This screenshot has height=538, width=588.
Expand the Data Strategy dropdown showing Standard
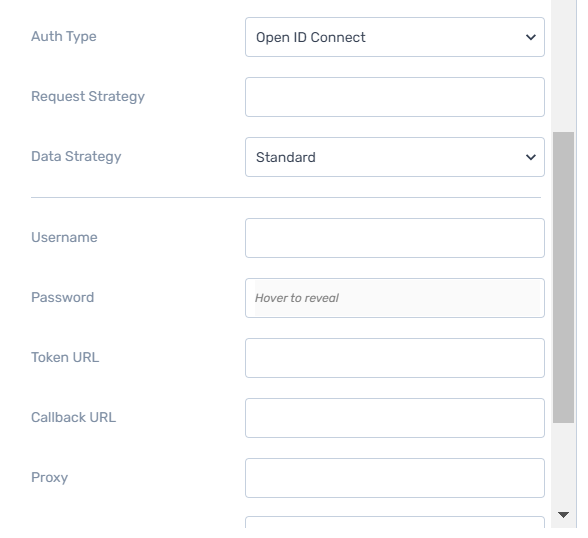tap(394, 157)
